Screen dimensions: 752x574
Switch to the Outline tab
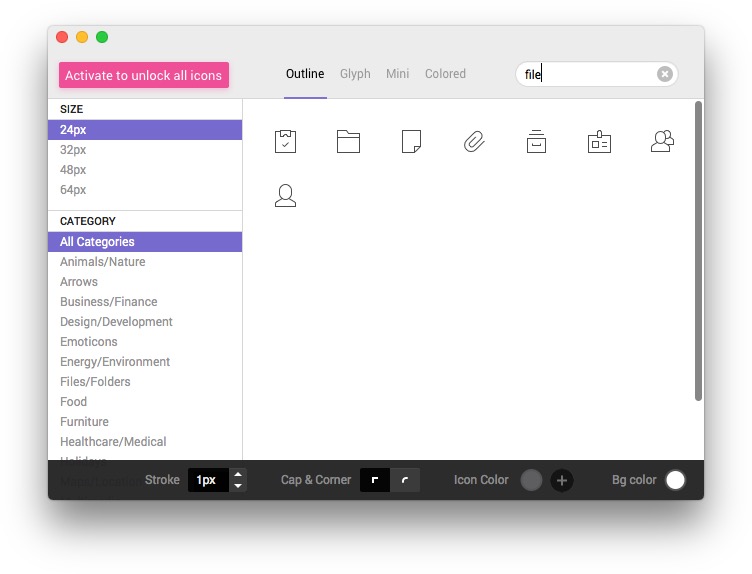tap(305, 74)
